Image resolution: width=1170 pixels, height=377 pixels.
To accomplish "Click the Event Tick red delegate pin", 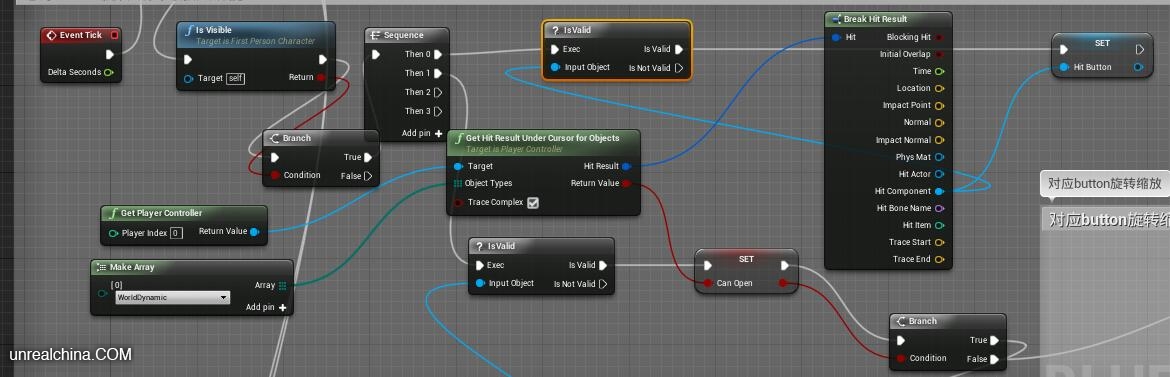I will click(x=114, y=35).
